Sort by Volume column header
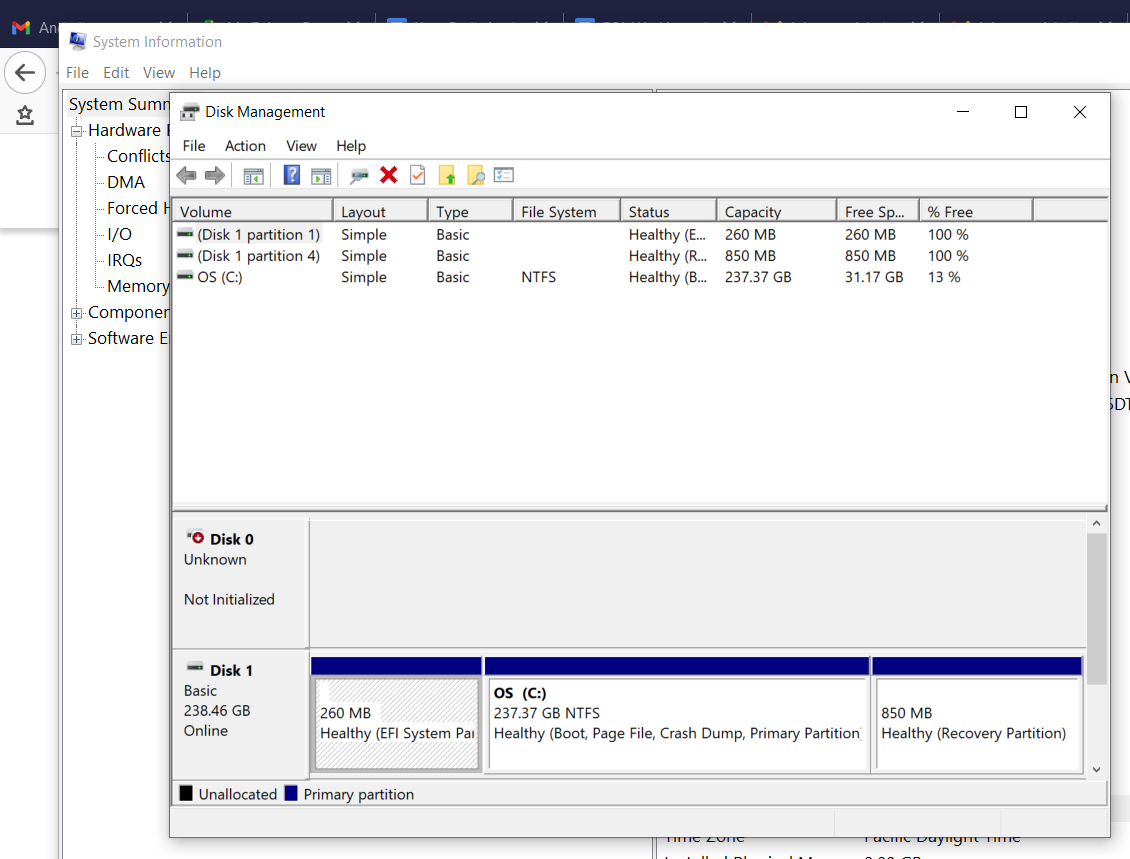The height and width of the screenshot is (859, 1130). click(252, 211)
